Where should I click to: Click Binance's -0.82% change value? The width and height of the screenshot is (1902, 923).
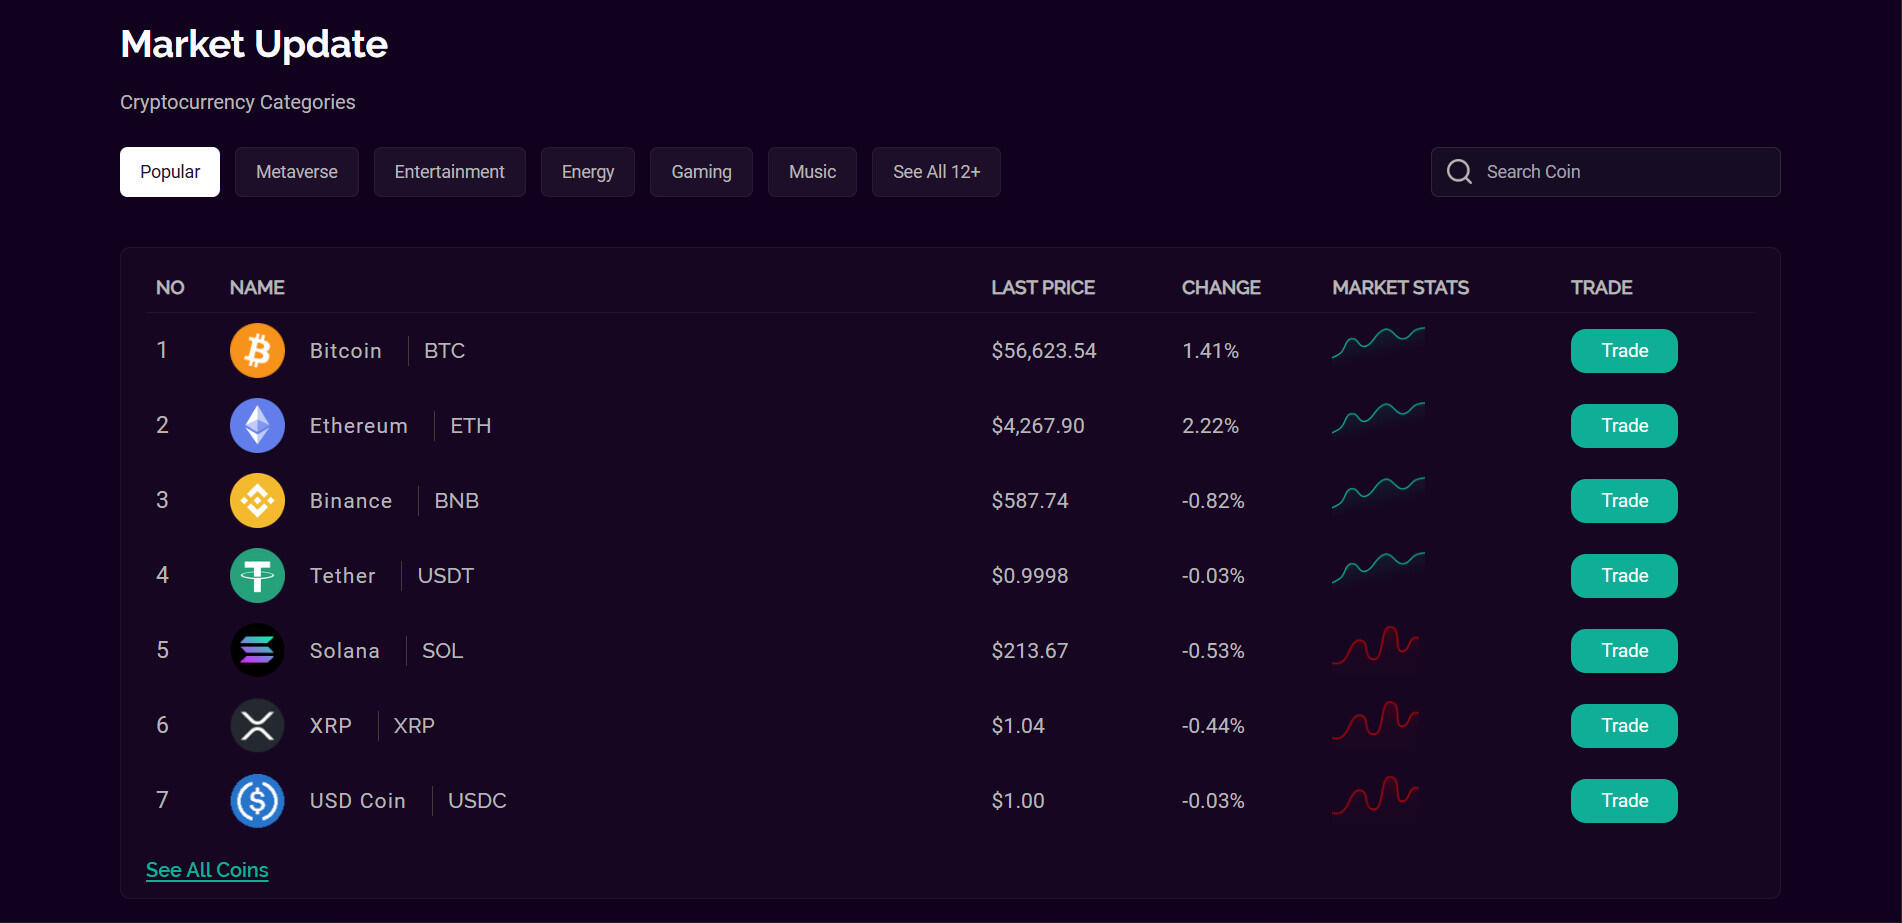tap(1213, 501)
